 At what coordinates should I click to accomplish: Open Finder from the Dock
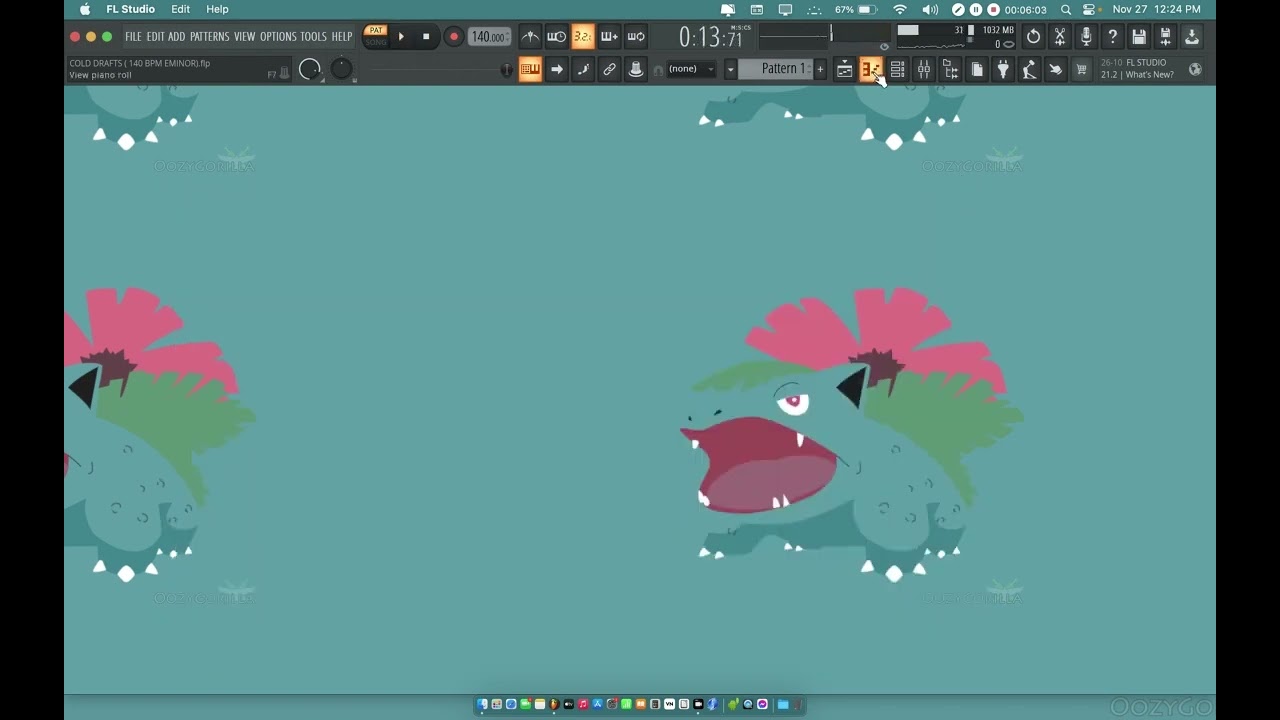pos(482,705)
